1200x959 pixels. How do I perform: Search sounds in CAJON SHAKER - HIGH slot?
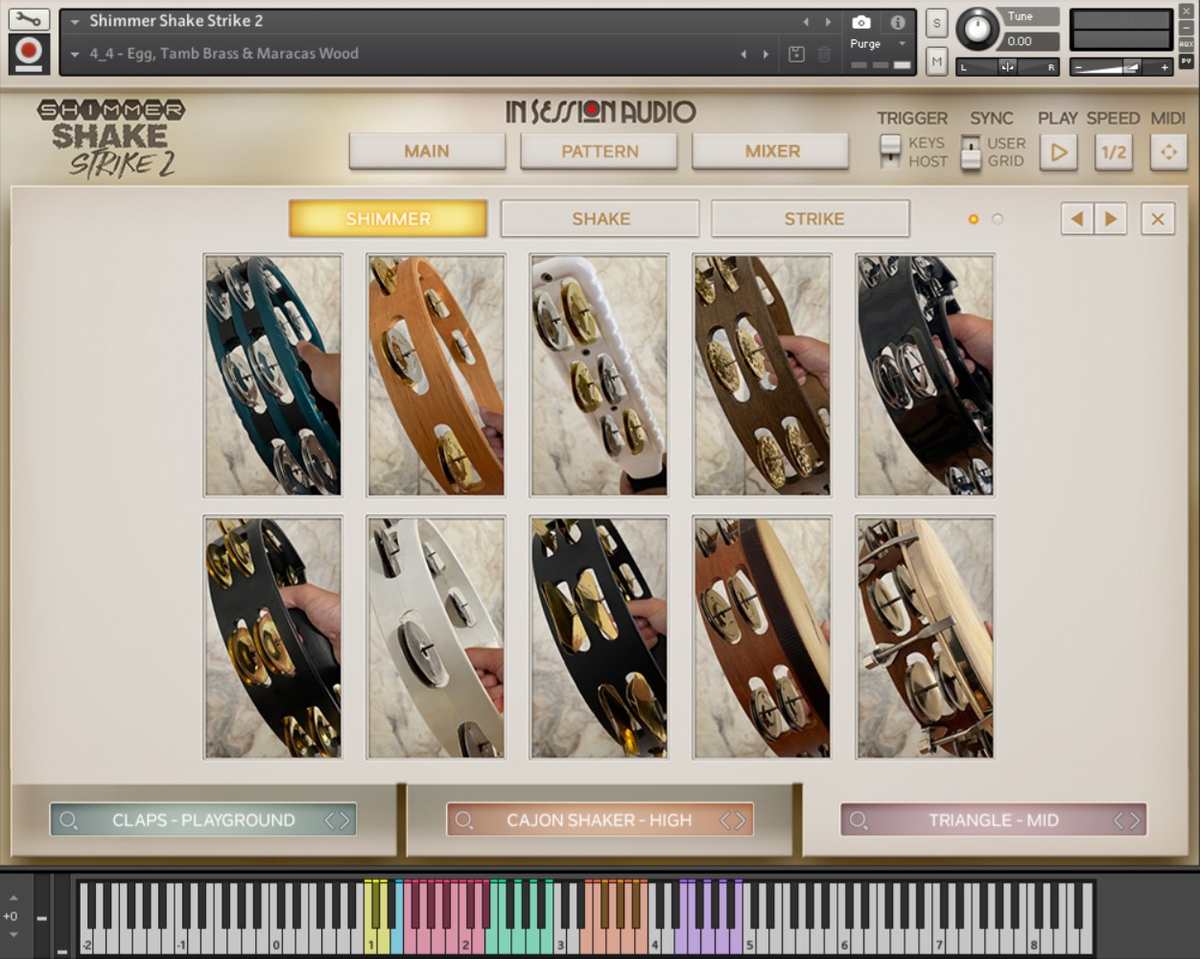pyautogui.click(x=465, y=820)
